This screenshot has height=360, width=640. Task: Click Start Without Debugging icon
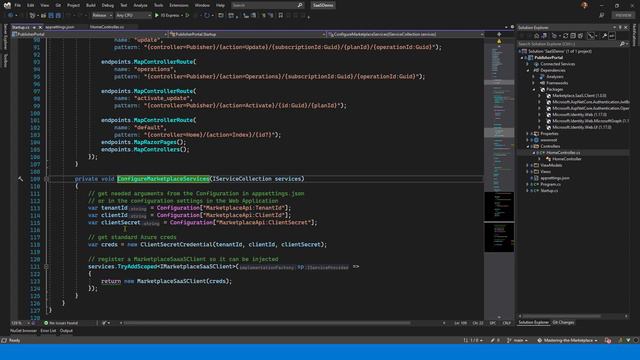point(187,16)
